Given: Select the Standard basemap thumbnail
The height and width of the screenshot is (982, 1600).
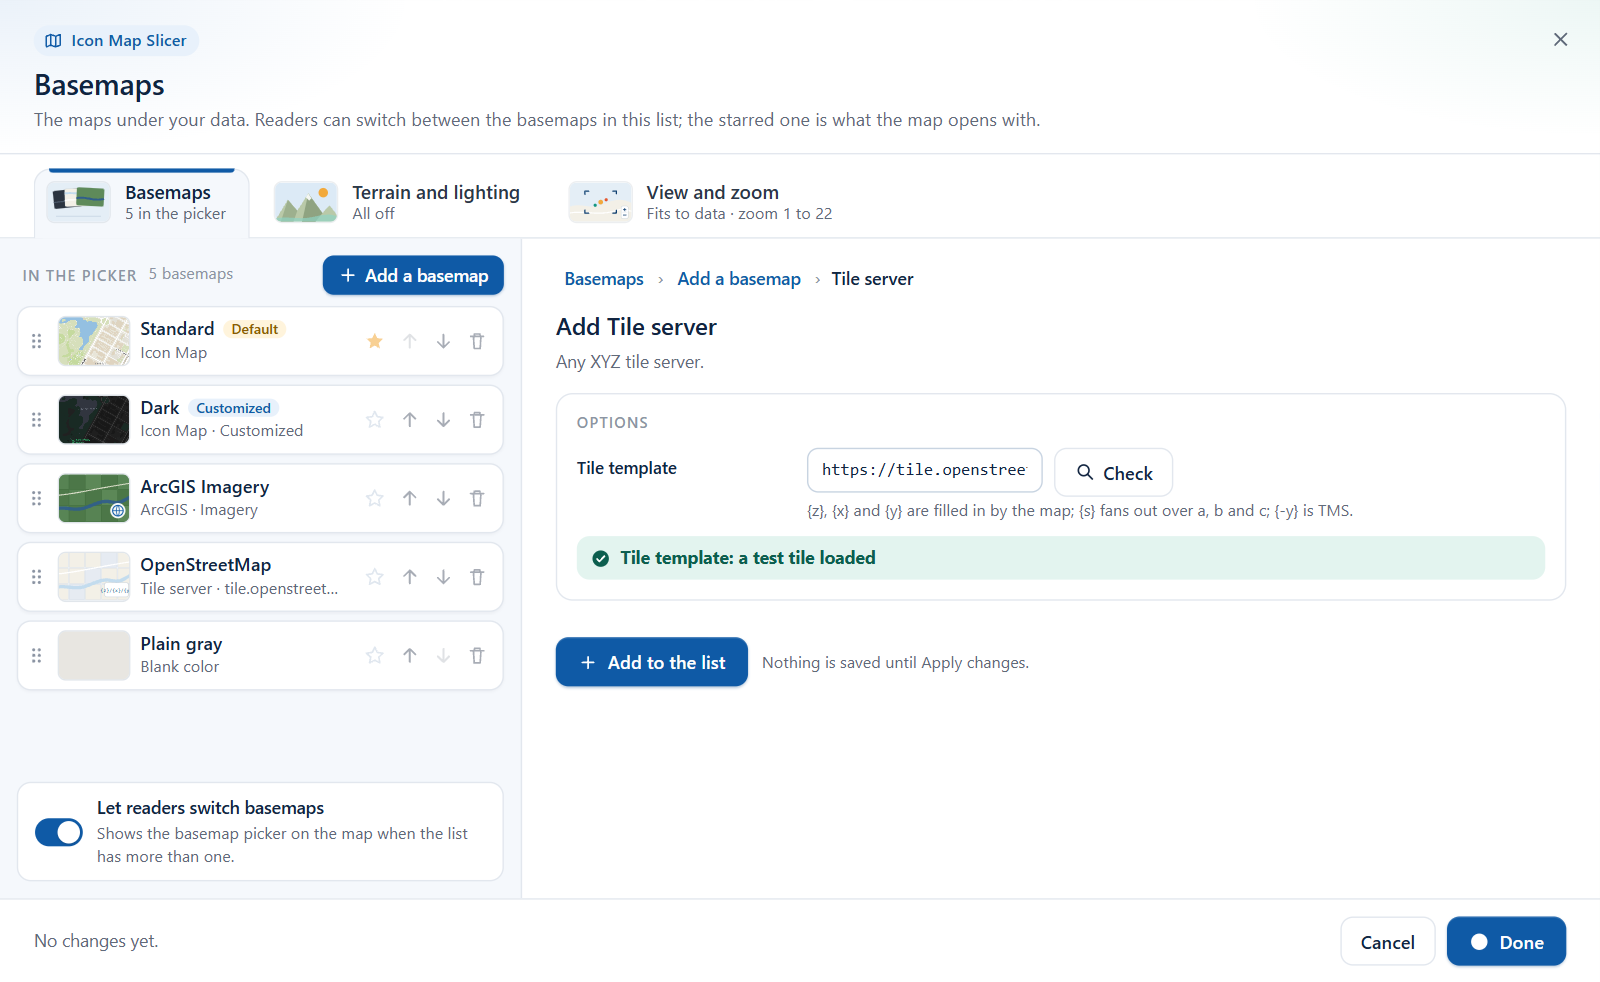Looking at the screenshot, I should pyautogui.click(x=94, y=341).
